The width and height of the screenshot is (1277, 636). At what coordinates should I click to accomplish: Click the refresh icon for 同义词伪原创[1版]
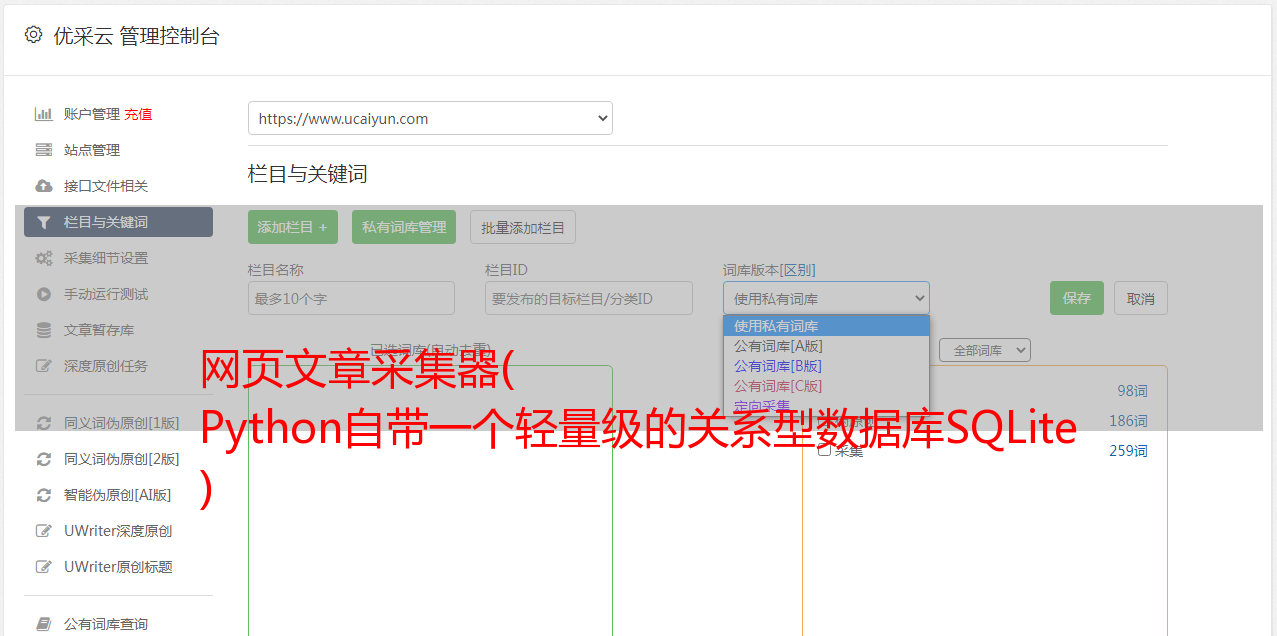(43, 423)
